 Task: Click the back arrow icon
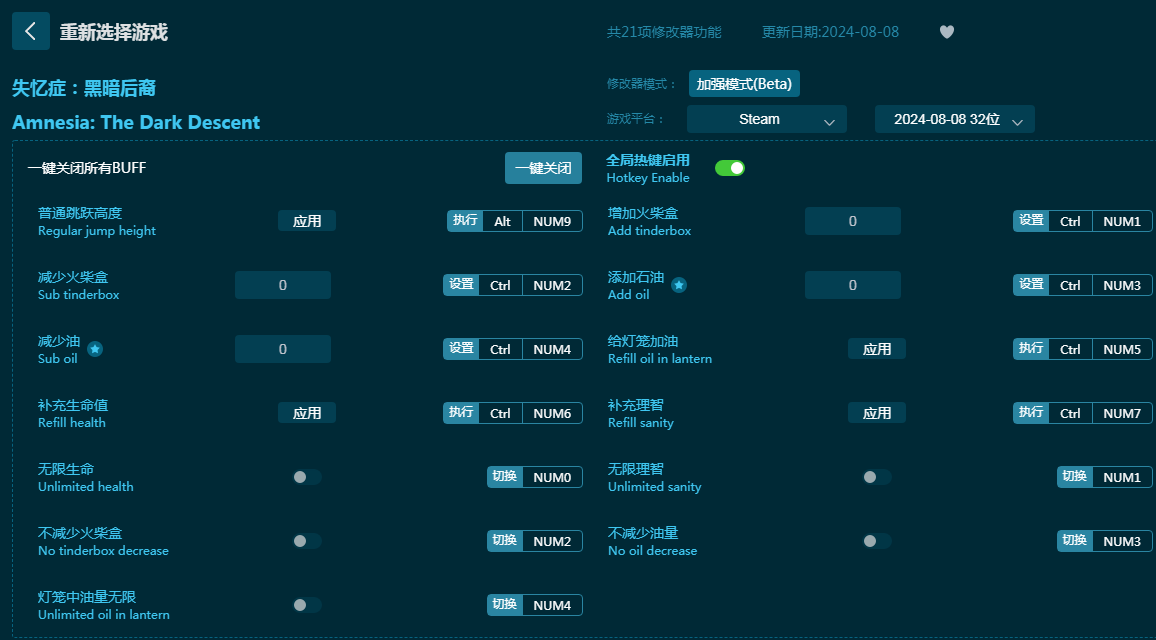[31, 31]
